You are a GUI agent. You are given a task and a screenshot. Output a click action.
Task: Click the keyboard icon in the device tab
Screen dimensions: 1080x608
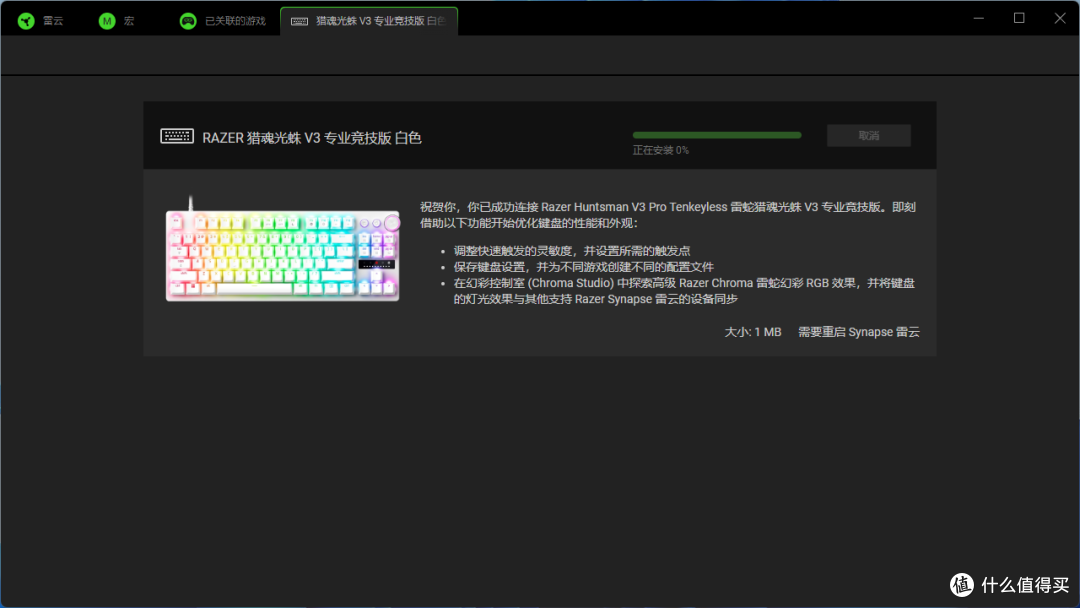click(300, 21)
